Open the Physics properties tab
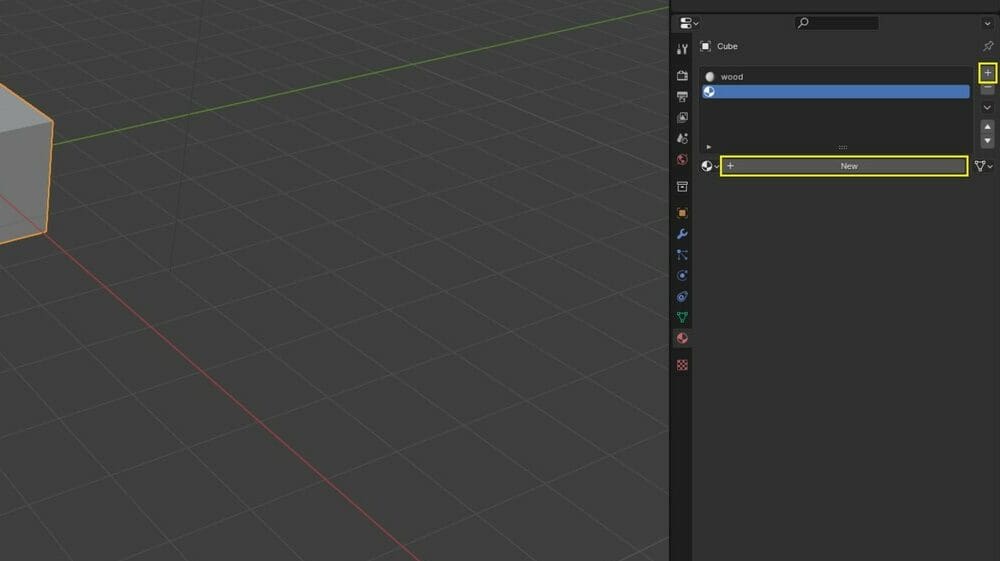This screenshot has height=561, width=1000. point(682,275)
